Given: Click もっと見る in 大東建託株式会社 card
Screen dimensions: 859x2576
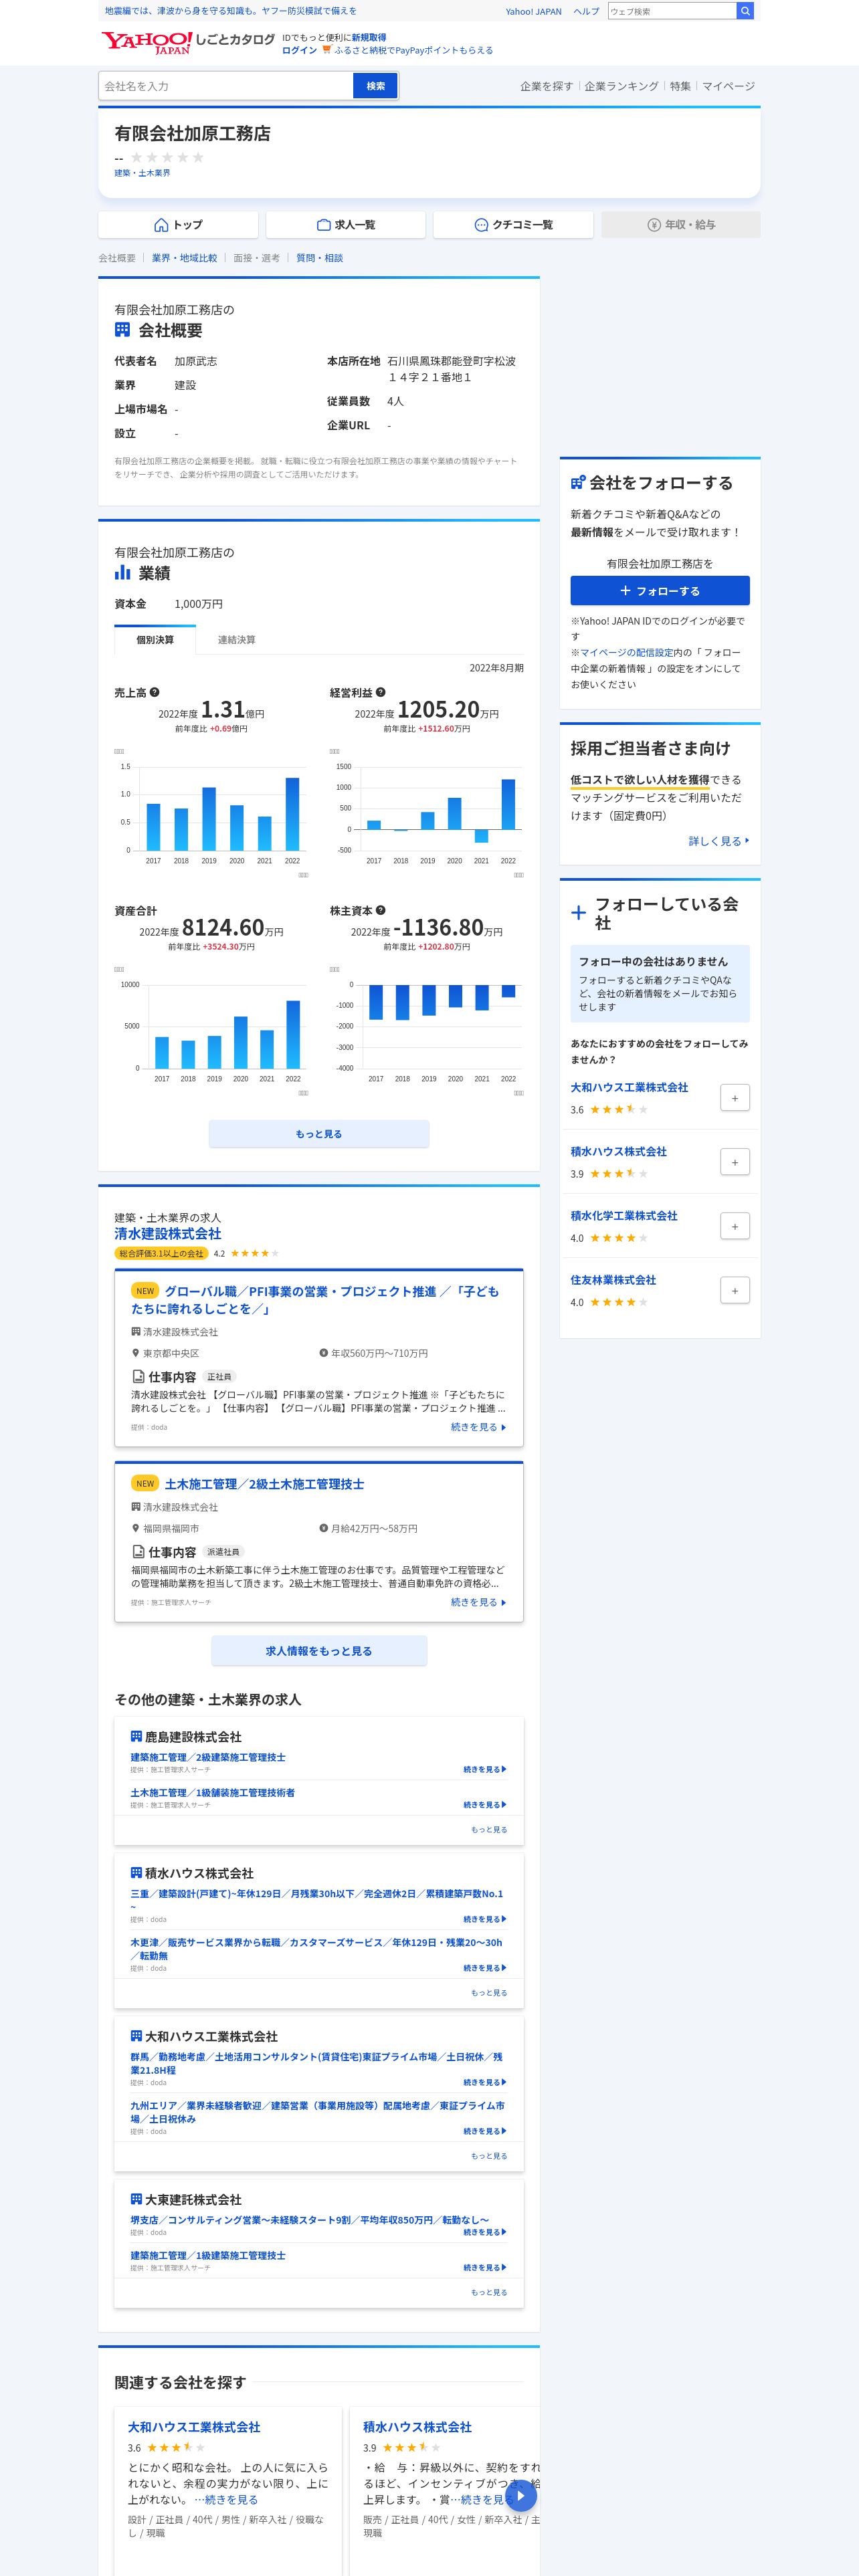Looking at the screenshot, I should pos(489,2292).
